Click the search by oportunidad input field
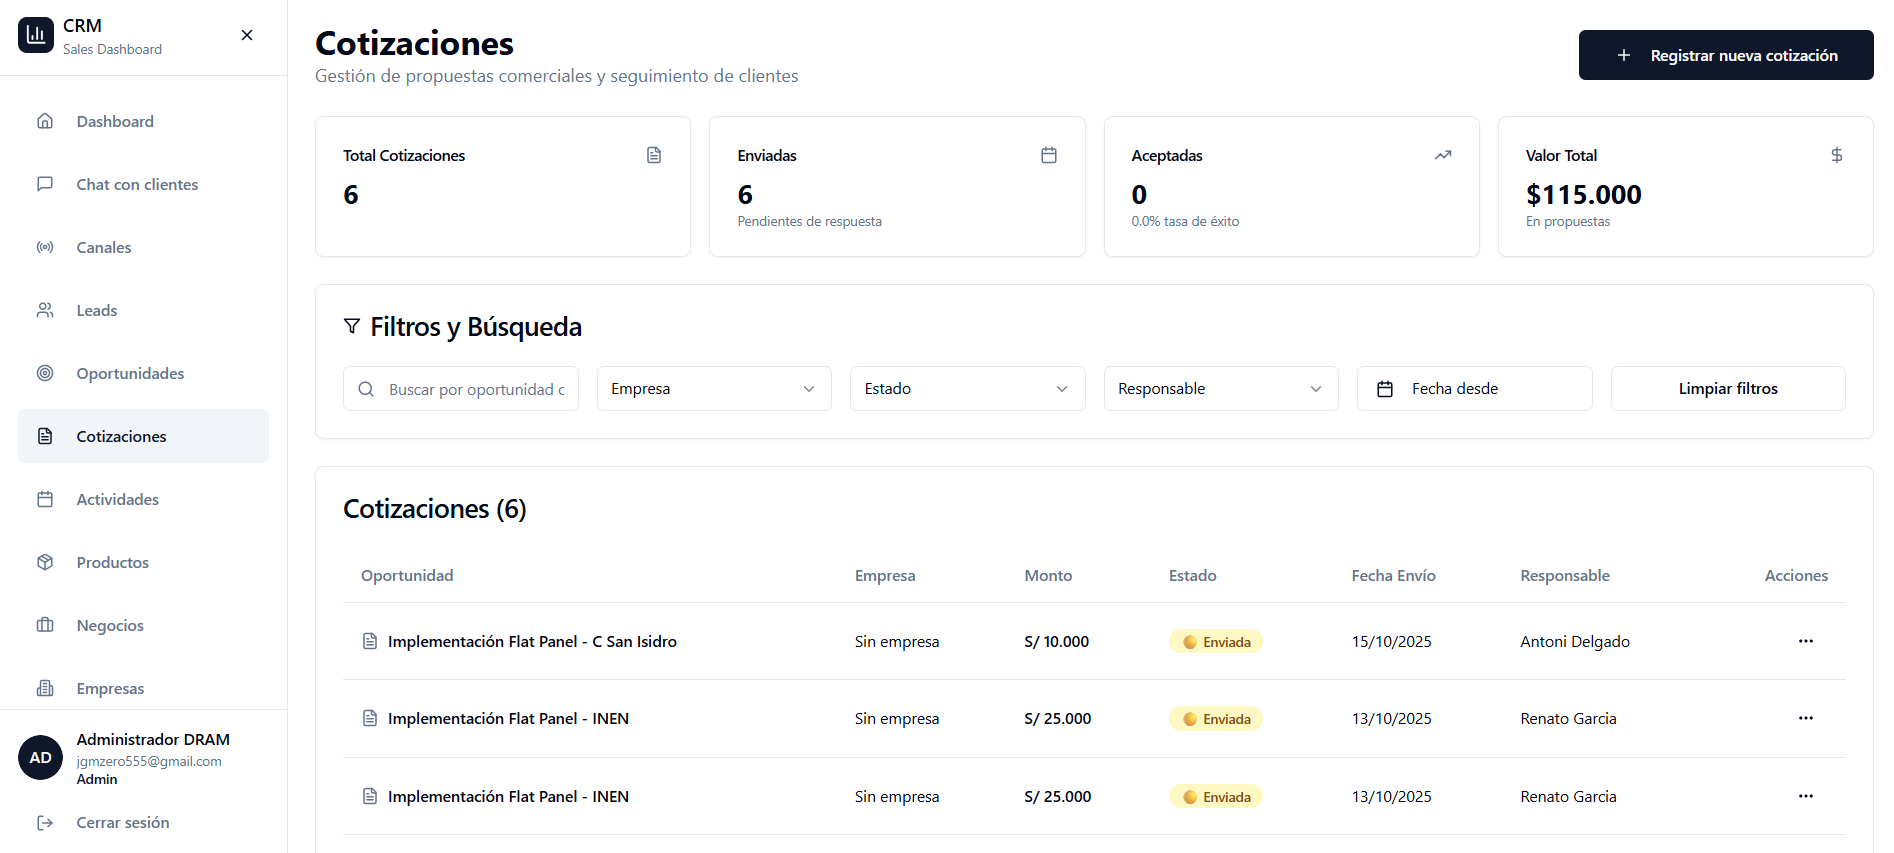 coord(475,389)
